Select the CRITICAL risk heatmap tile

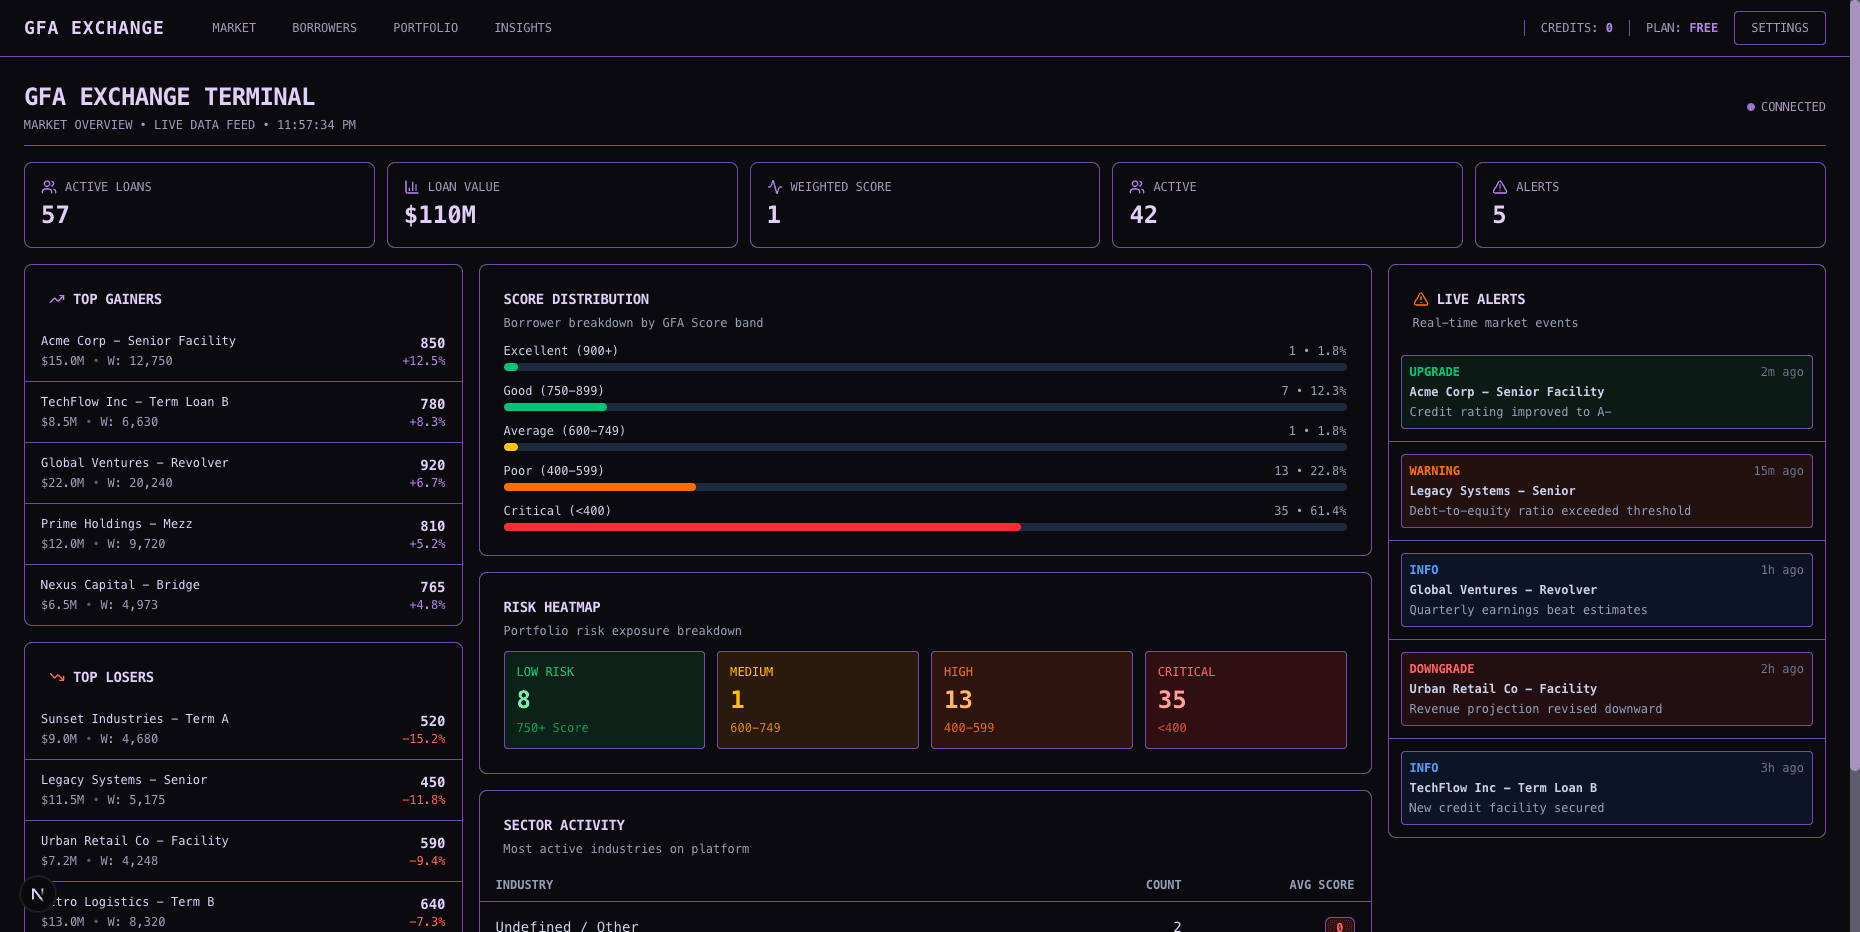pyautogui.click(x=1245, y=699)
